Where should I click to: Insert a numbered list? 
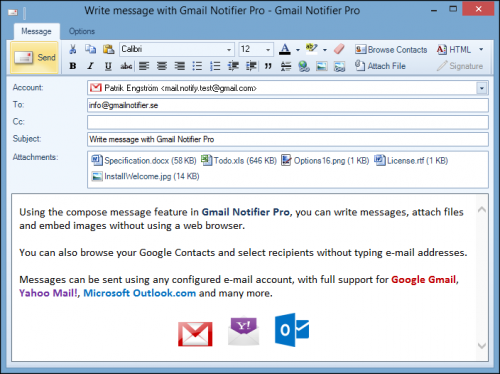215,66
